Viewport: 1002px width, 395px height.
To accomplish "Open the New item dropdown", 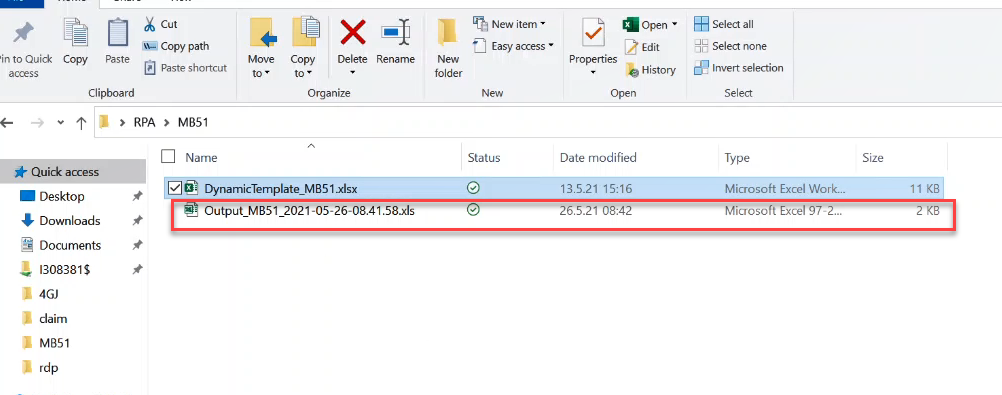I will tap(509, 24).
